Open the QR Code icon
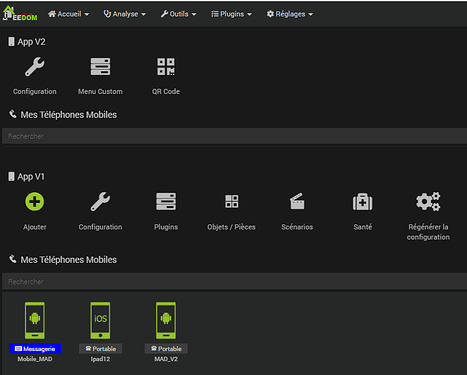 click(x=166, y=67)
